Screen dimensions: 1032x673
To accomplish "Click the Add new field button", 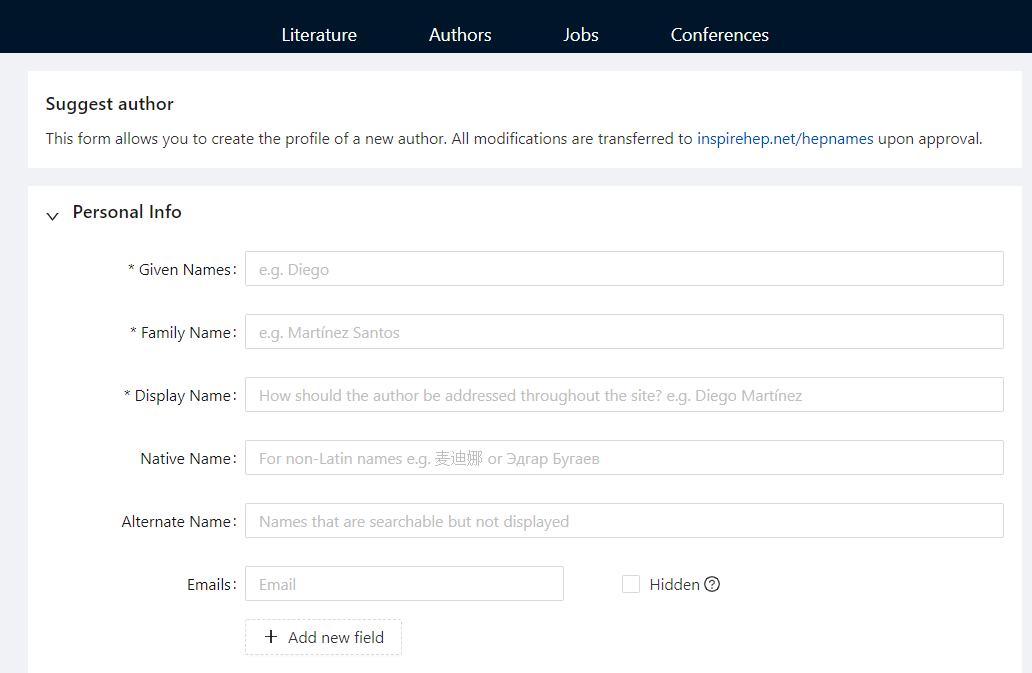I will point(323,637).
